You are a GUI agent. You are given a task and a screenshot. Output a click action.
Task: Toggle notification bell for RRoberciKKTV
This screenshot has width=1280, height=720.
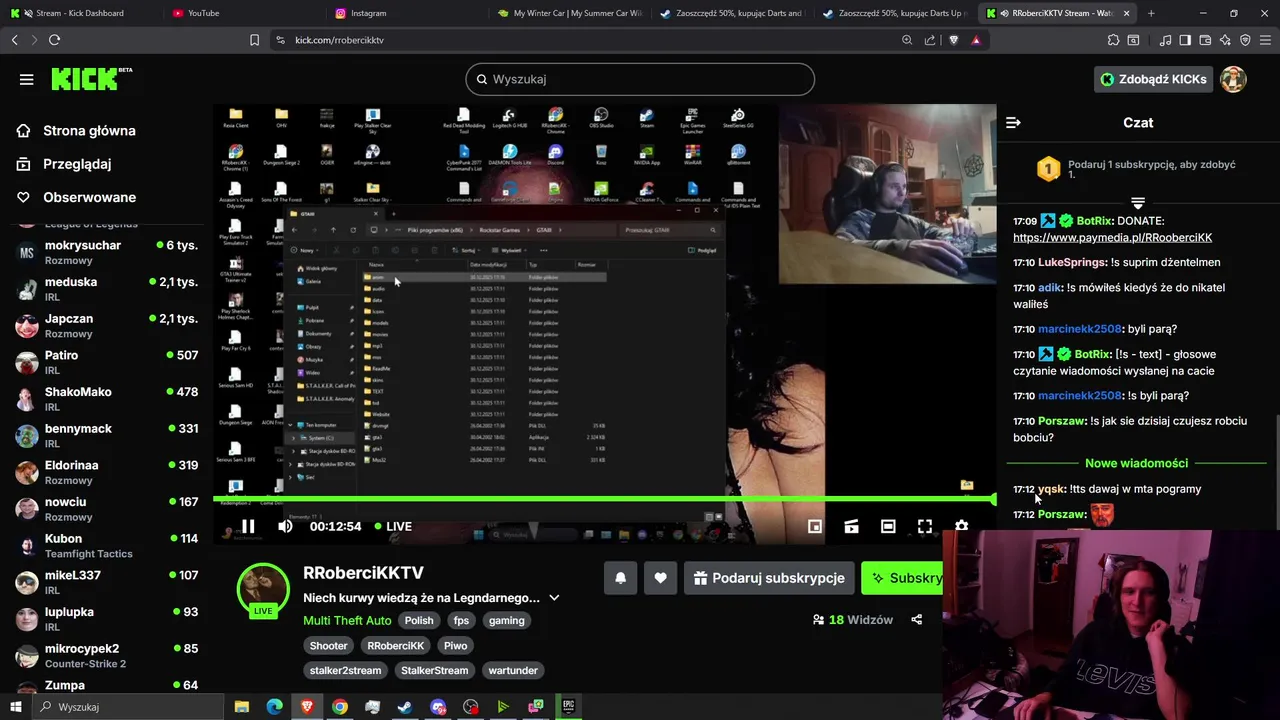pyautogui.click(x=620, y=578)
